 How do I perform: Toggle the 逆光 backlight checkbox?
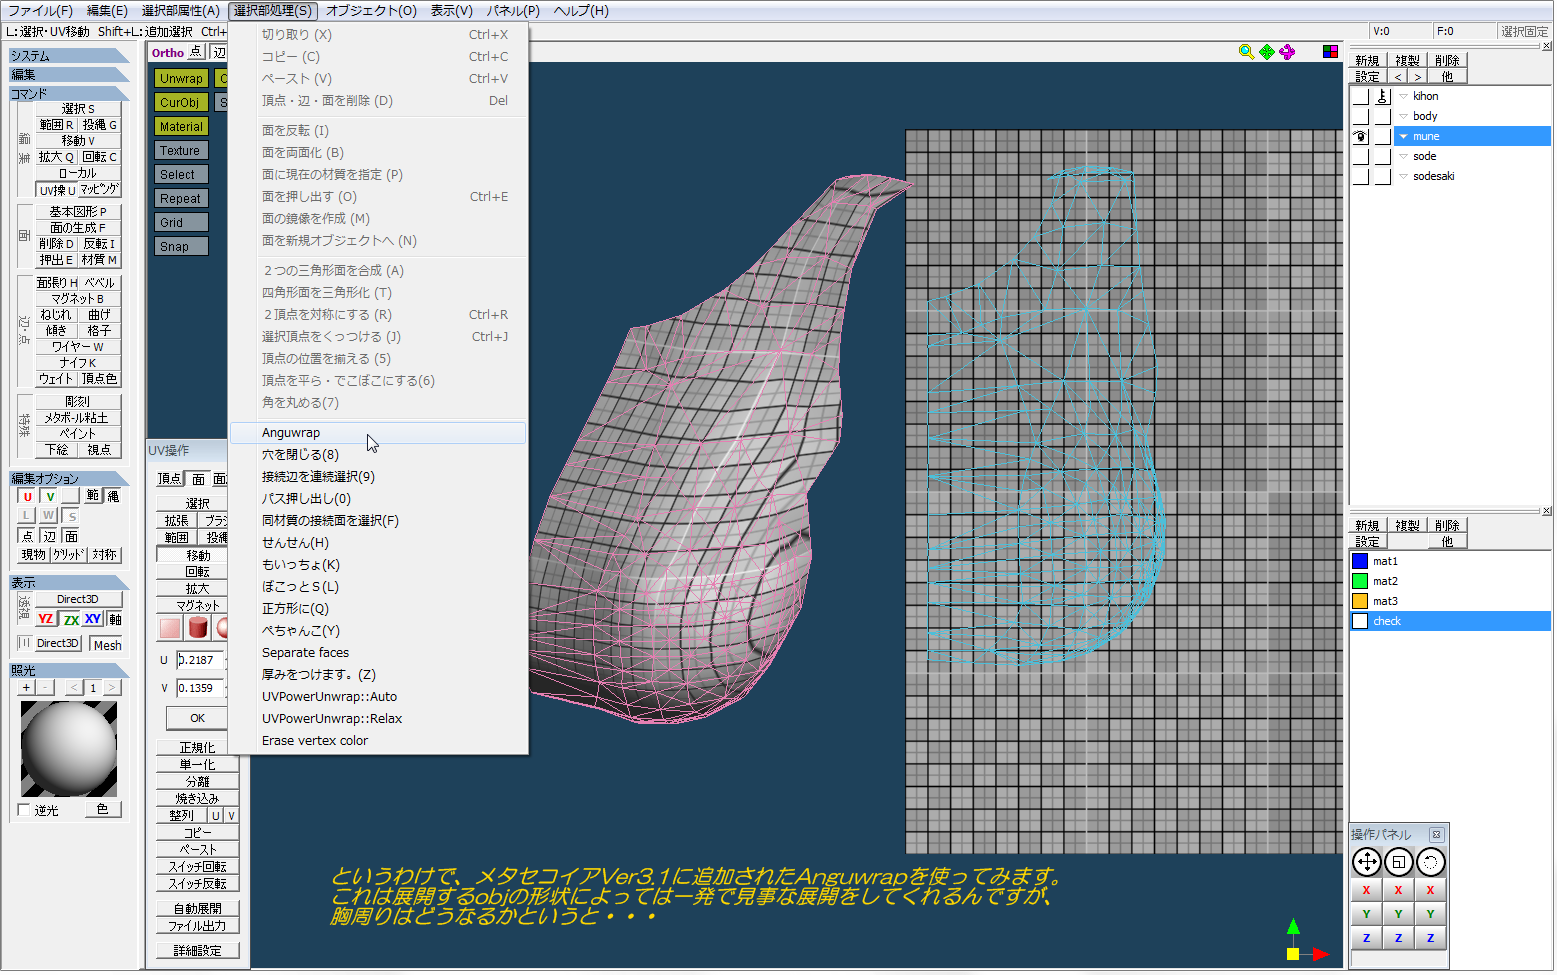click(24, 810)
